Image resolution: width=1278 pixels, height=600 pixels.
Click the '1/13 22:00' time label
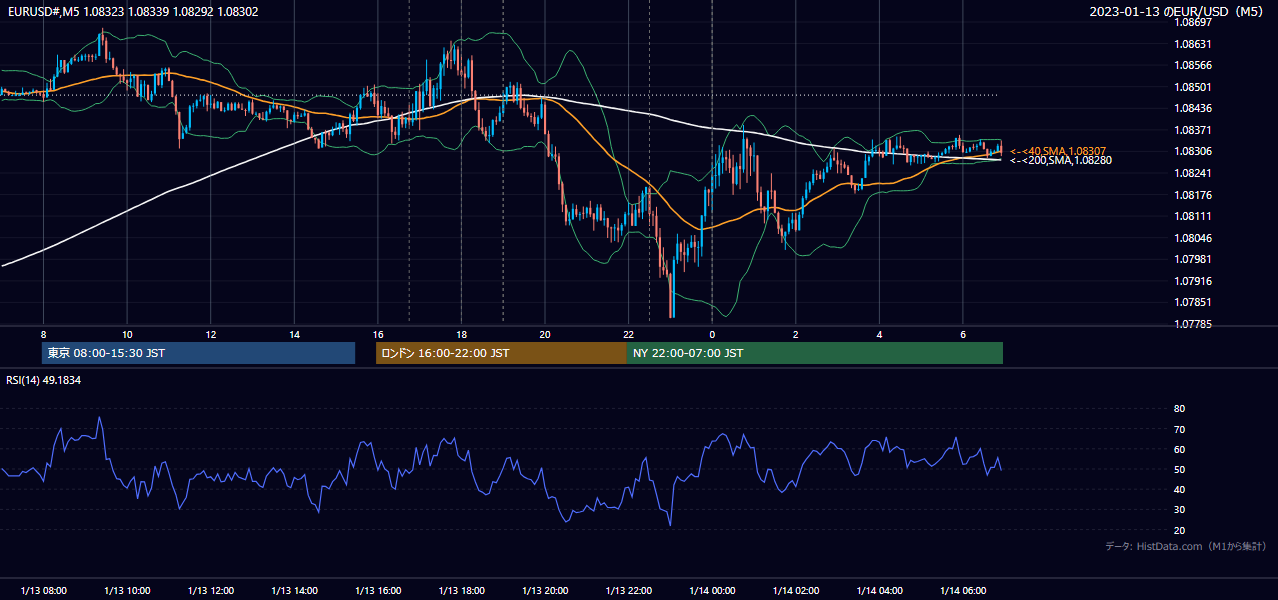(x=628, y=591)
